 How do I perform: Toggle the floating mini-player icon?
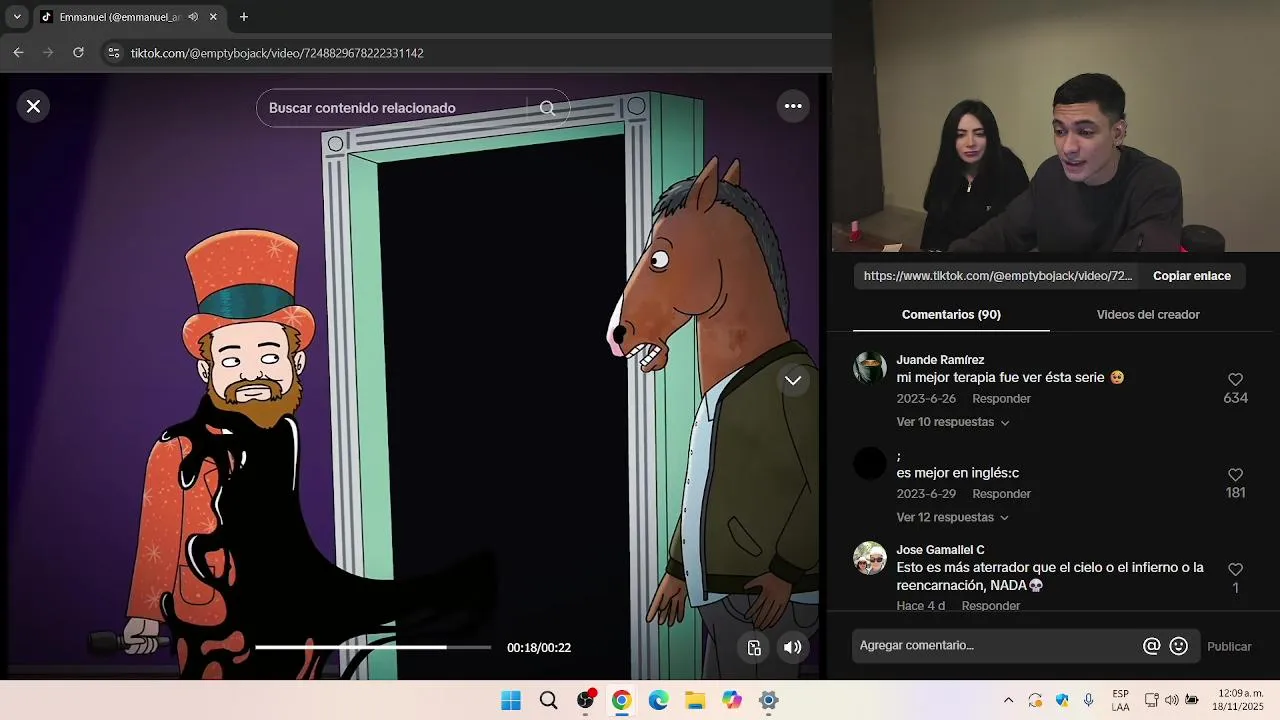click(755, 648)
